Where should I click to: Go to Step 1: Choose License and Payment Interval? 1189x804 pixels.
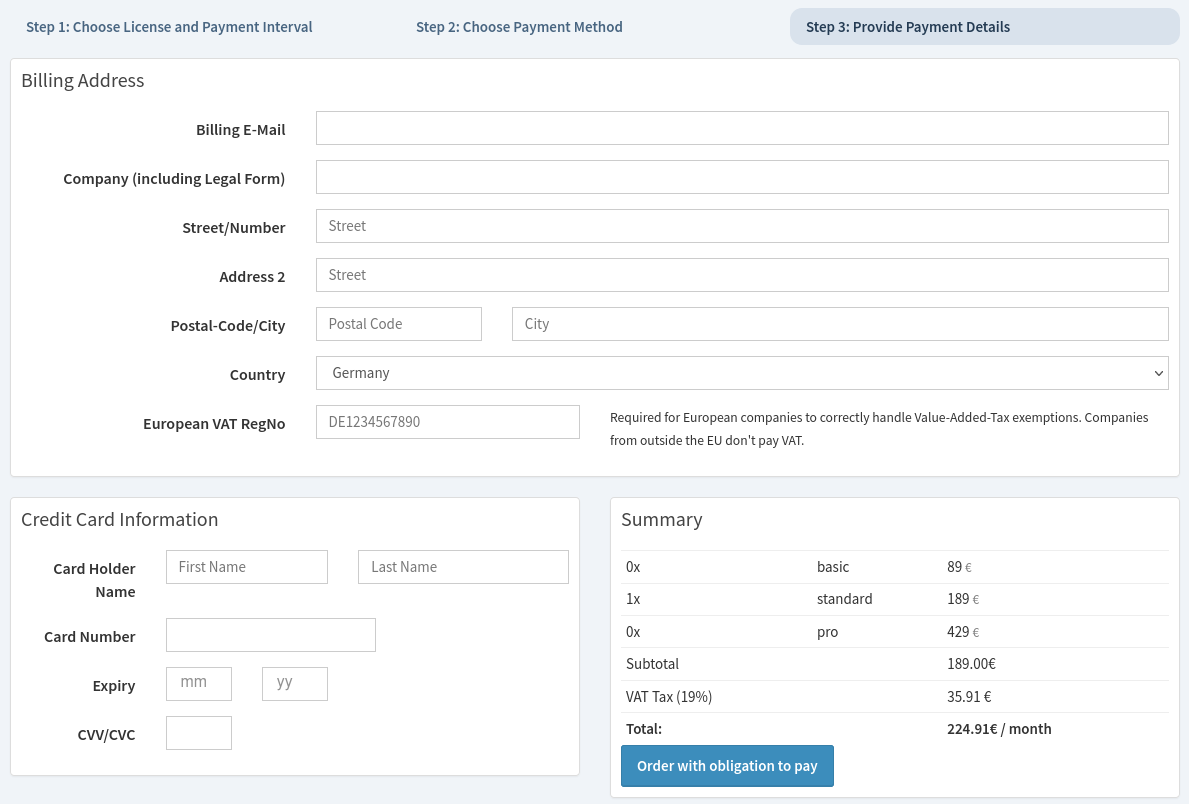click(169, 27)
